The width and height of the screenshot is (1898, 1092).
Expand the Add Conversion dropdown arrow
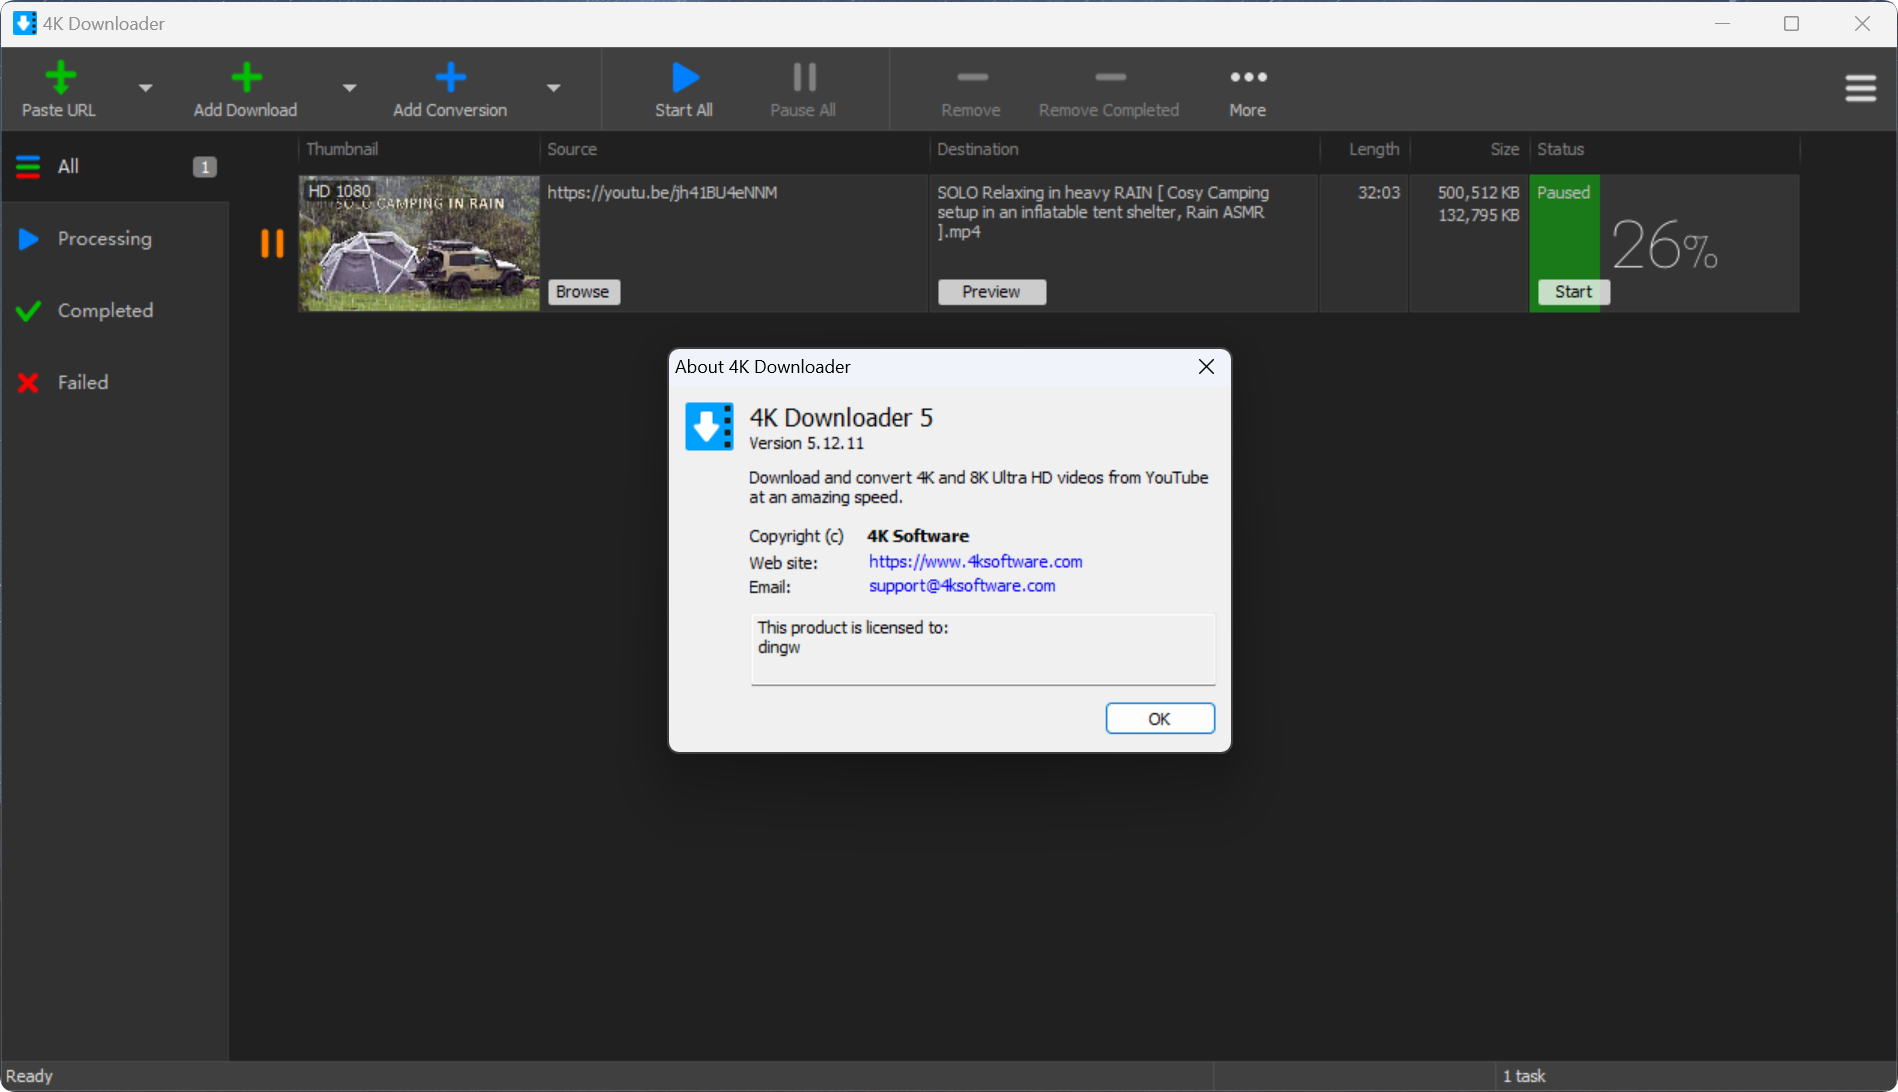click(553, 88)
